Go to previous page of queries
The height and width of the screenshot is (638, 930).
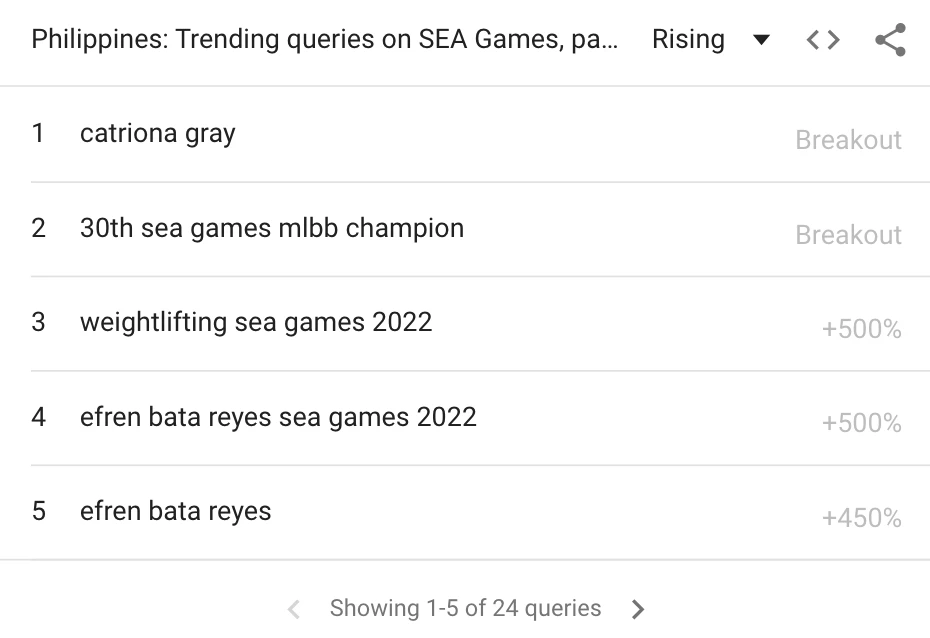click(x=293, y=609)
